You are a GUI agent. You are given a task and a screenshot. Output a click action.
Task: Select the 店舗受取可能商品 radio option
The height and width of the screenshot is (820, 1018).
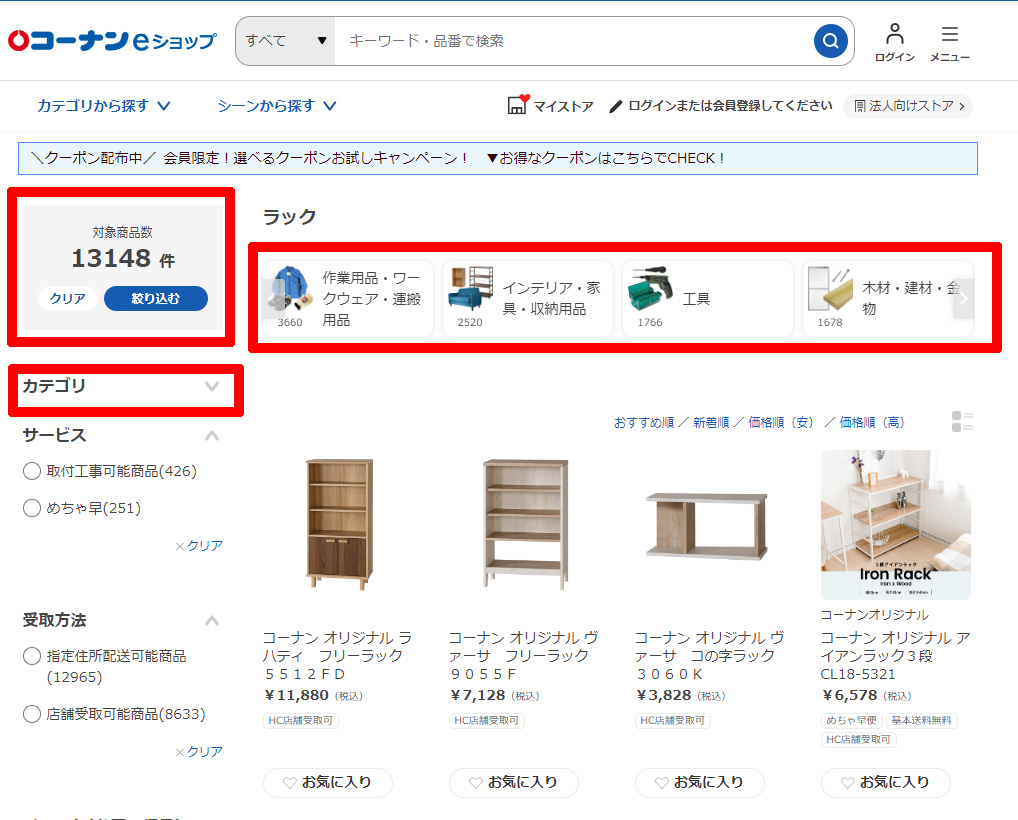coord(32,714)
